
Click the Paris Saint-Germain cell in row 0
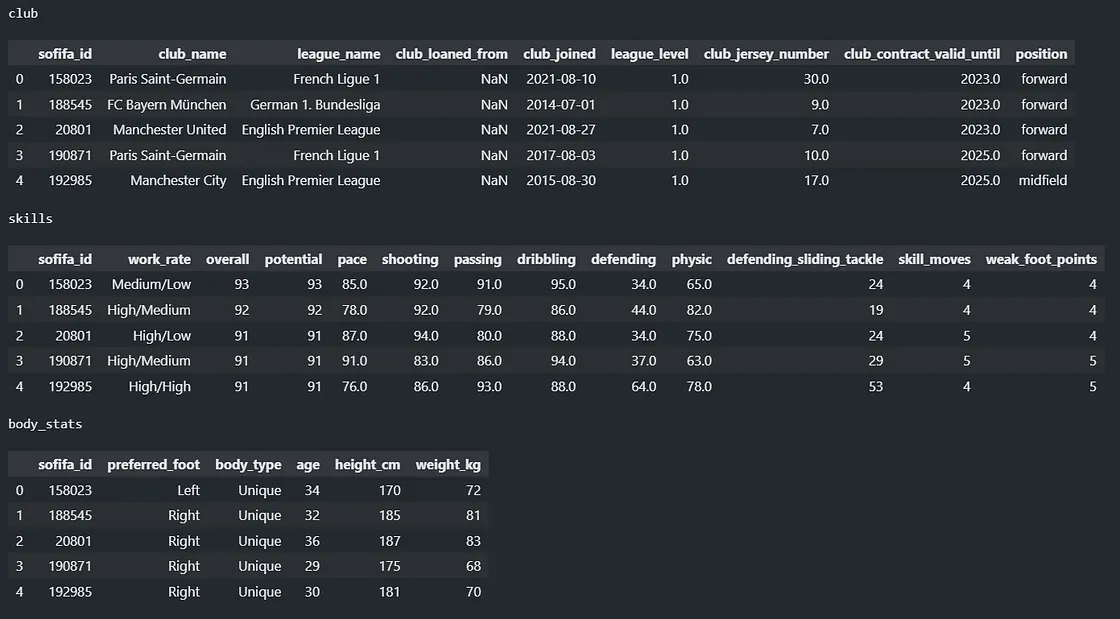167,79
